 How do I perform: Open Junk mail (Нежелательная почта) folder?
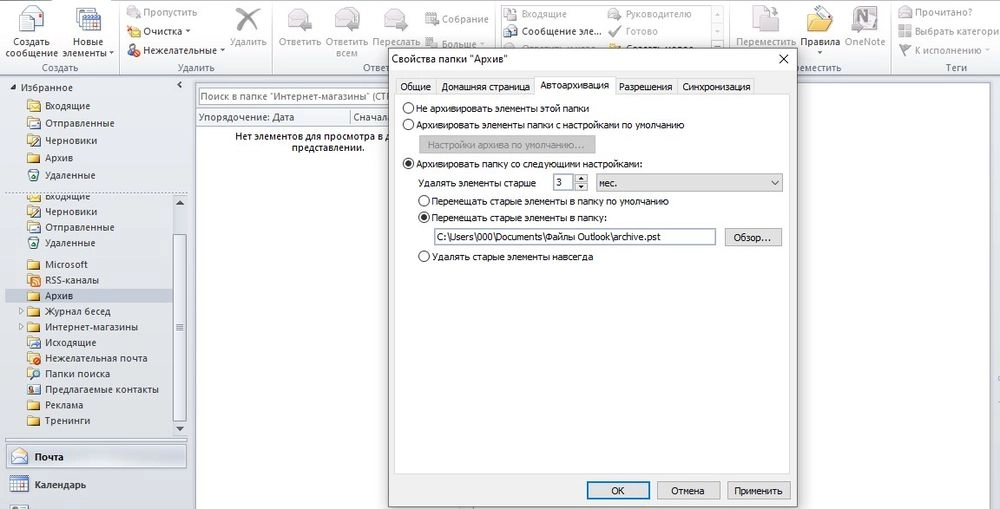(x=96, y=358)
